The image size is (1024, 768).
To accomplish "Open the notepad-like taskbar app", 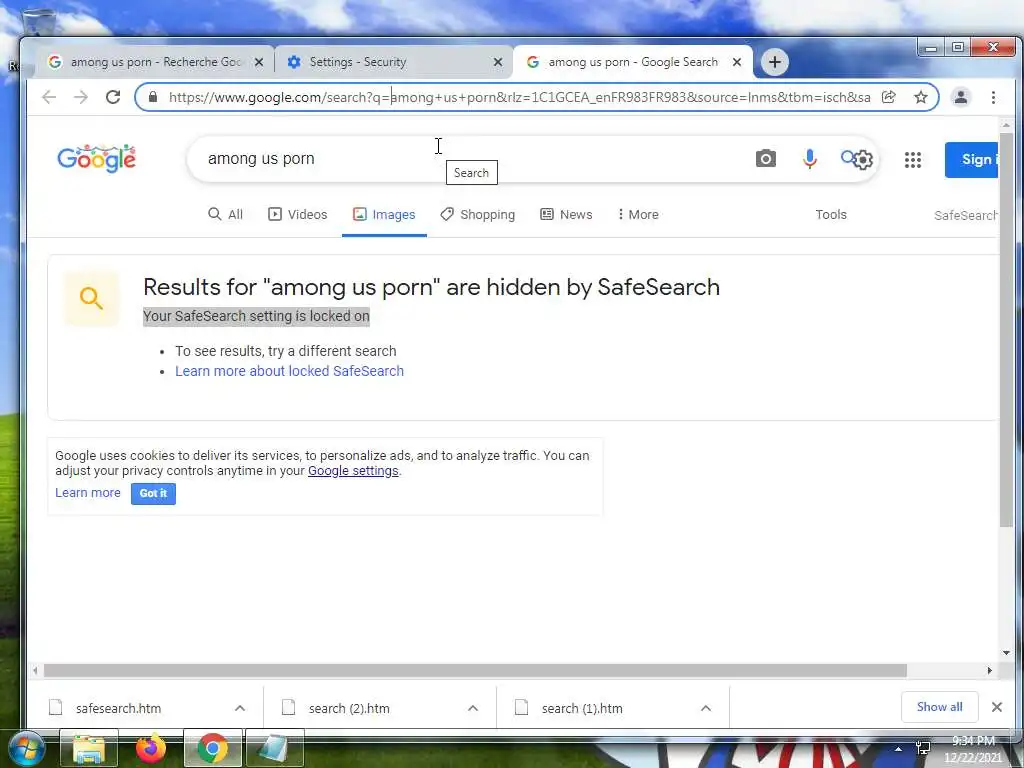I will click(x=274, y=749).
